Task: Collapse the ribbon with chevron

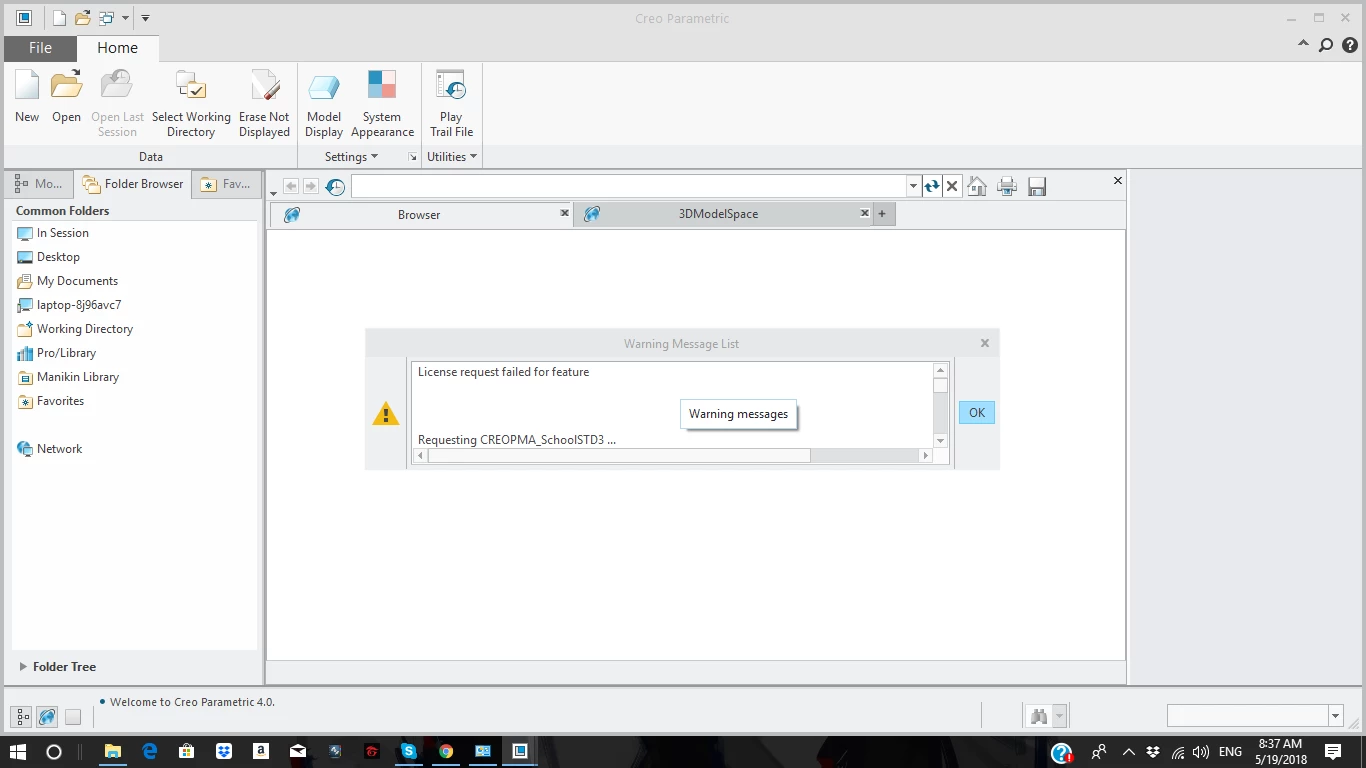Action: (x=1303, y=45)
